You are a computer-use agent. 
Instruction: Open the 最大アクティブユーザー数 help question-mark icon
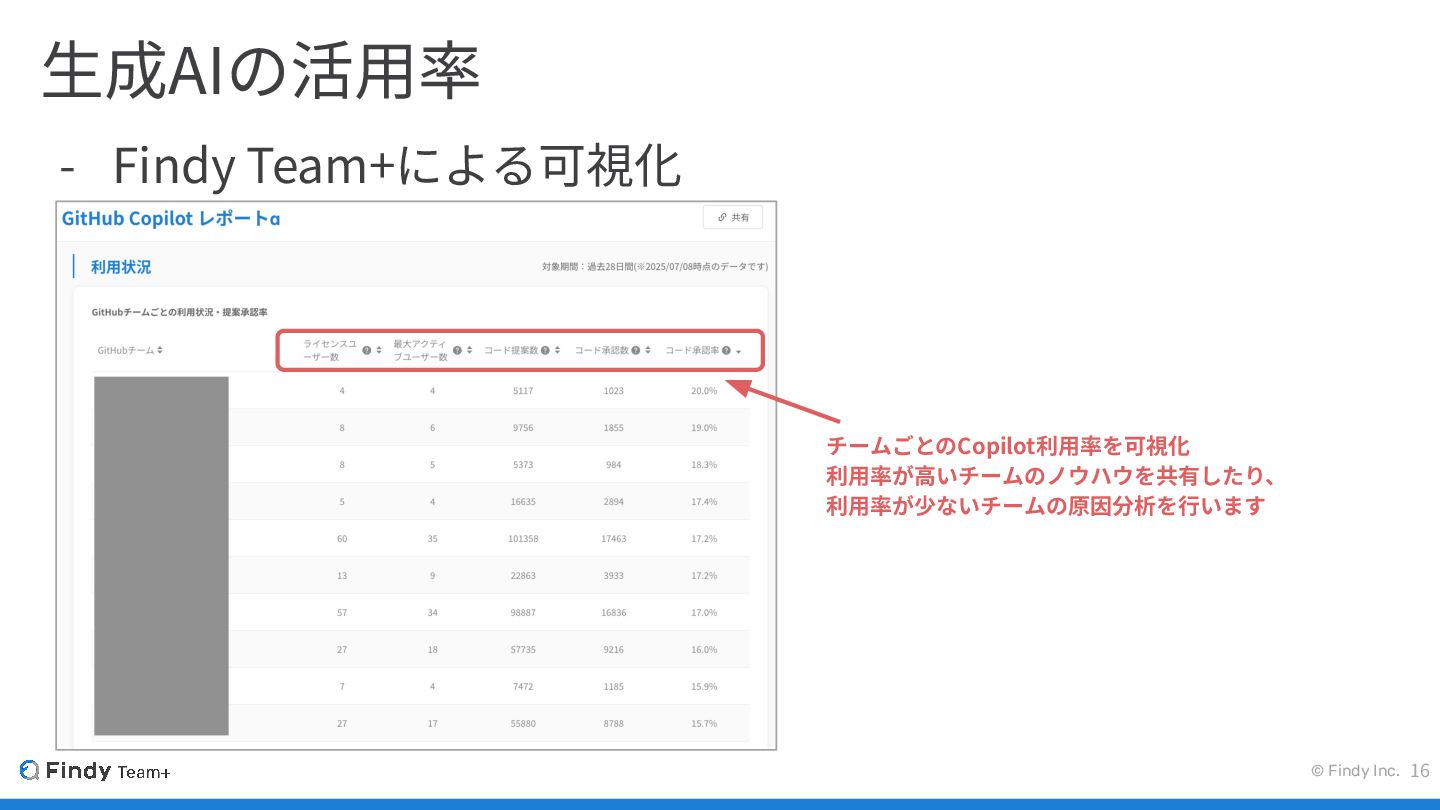click(x=457, y=350)
